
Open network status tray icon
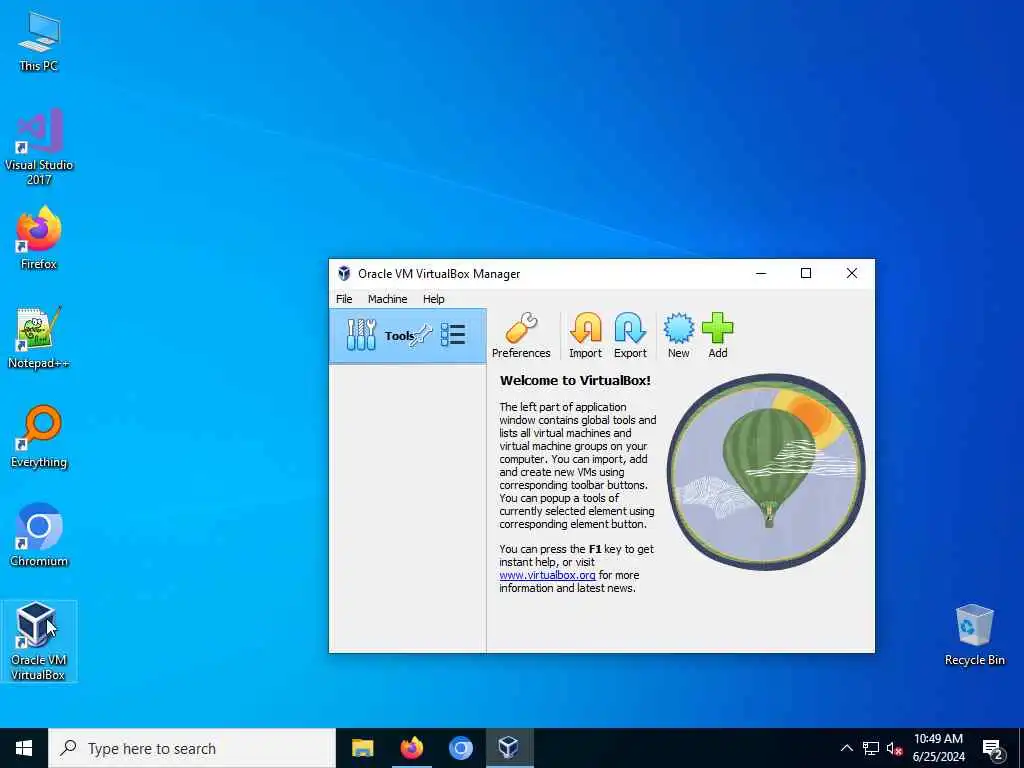(871, 748)
